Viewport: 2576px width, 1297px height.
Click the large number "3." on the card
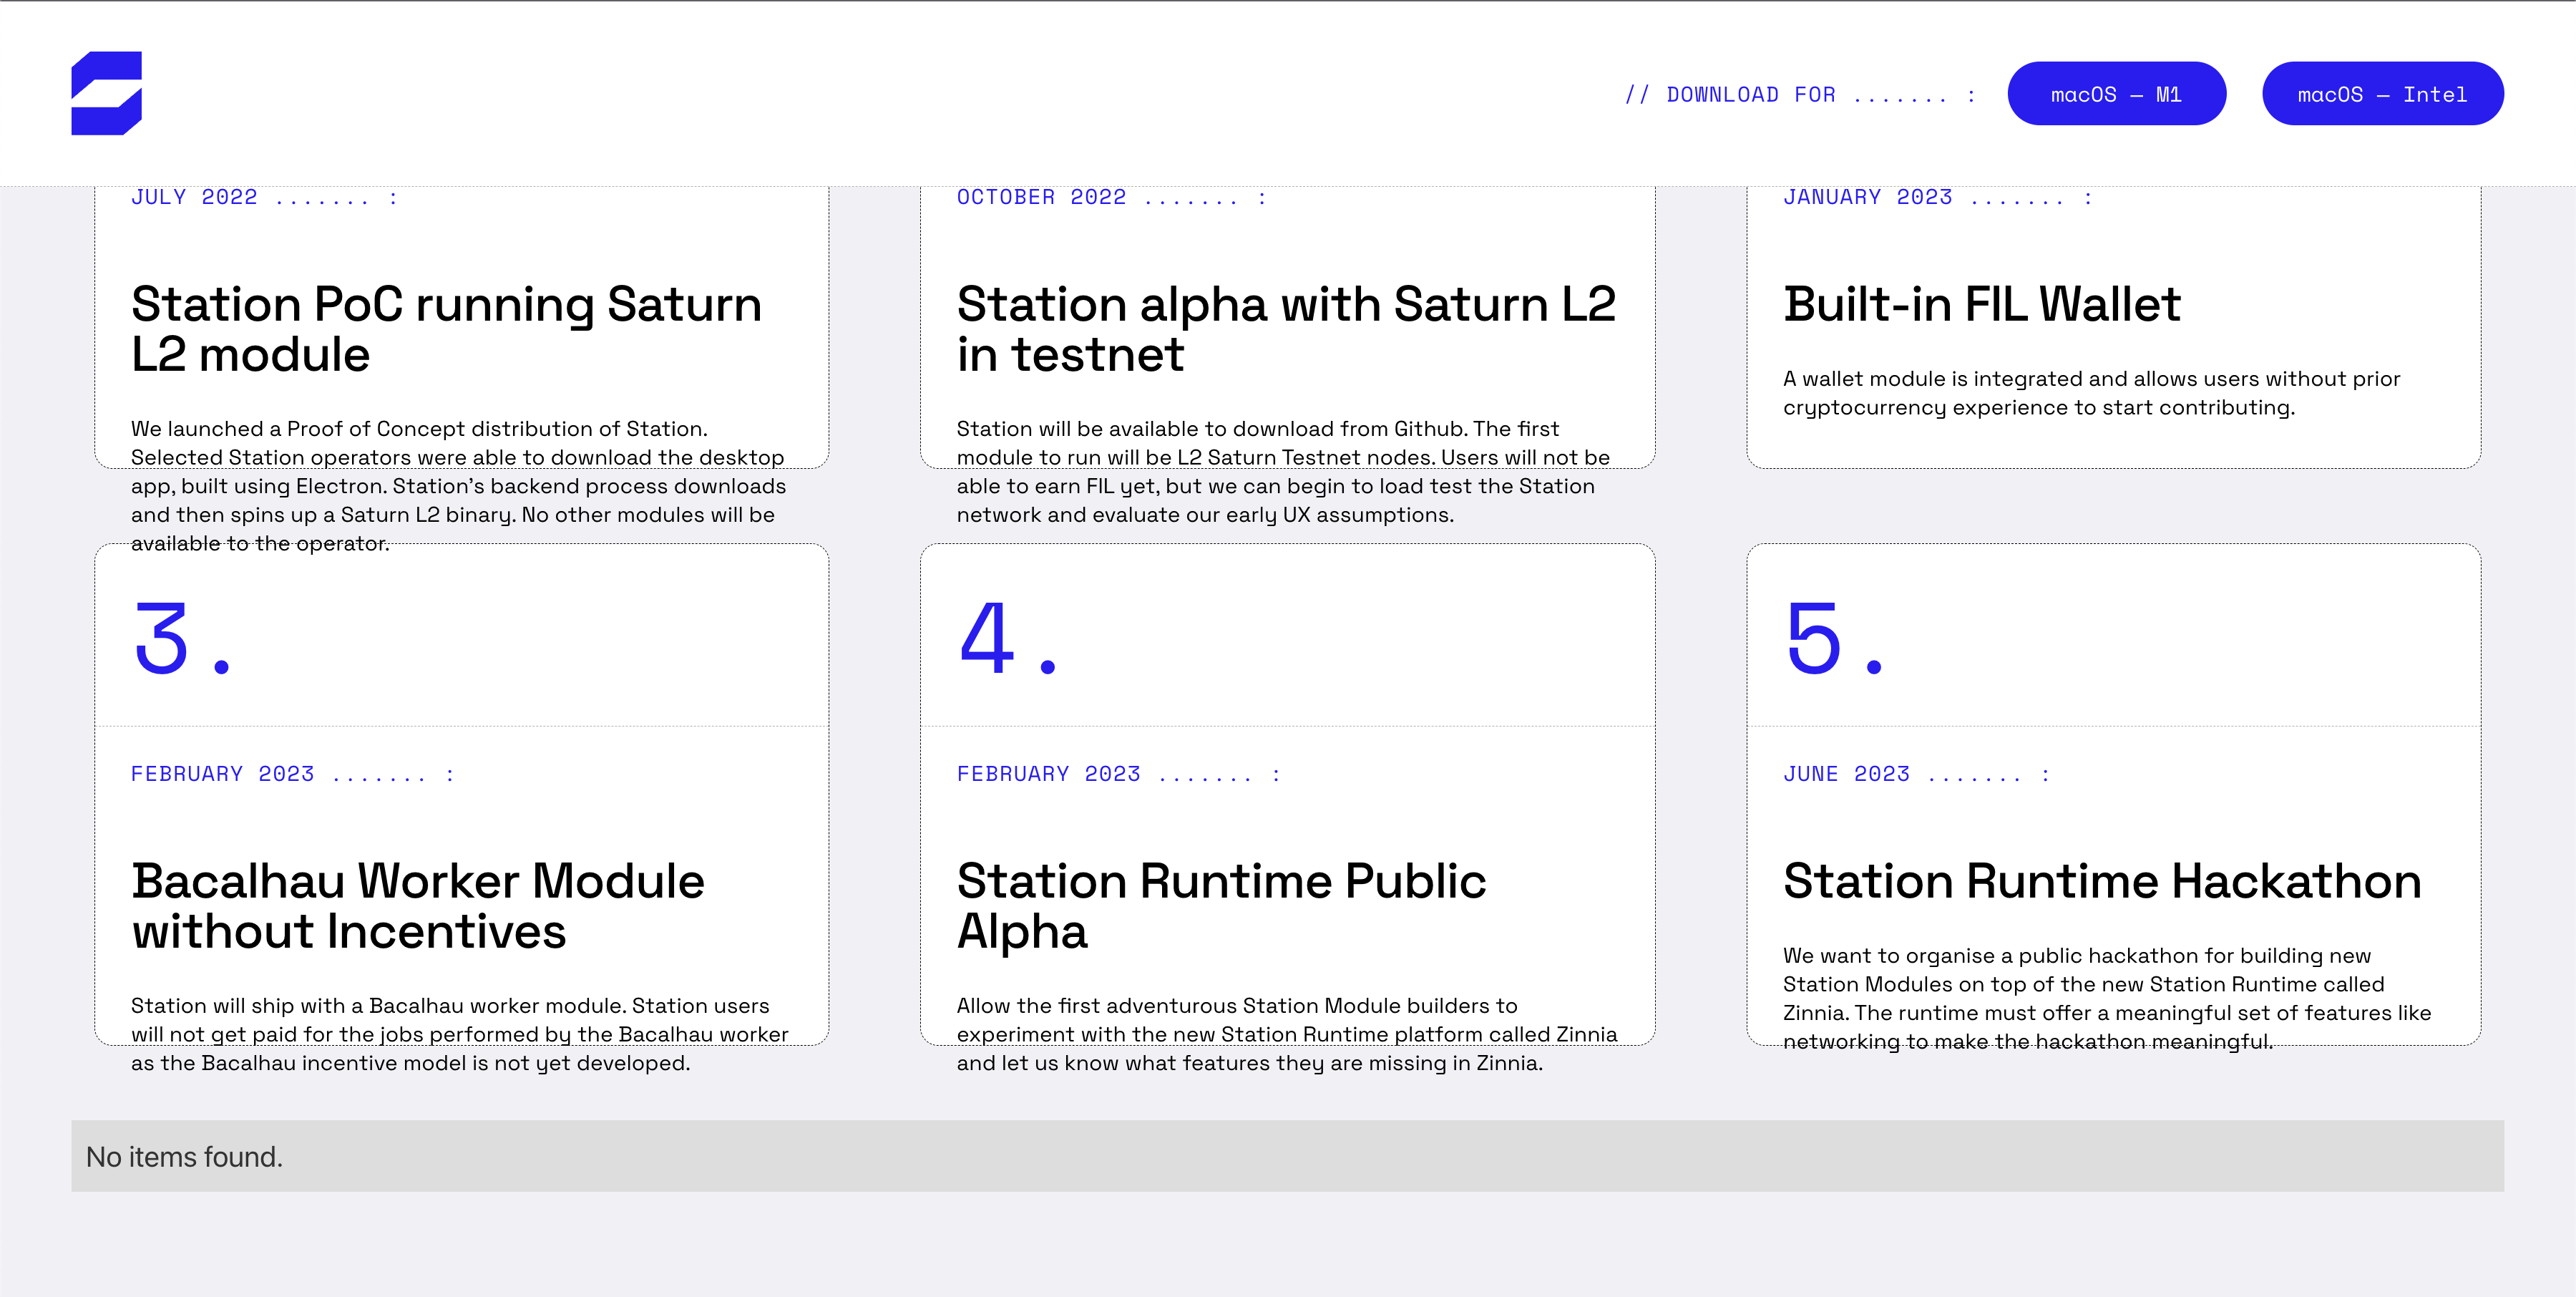(182, 638)
